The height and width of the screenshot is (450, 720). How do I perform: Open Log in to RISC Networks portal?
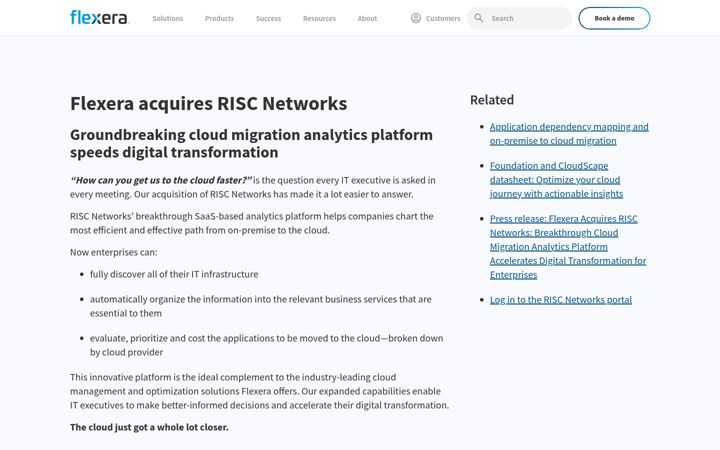click(x=561, y=300)
